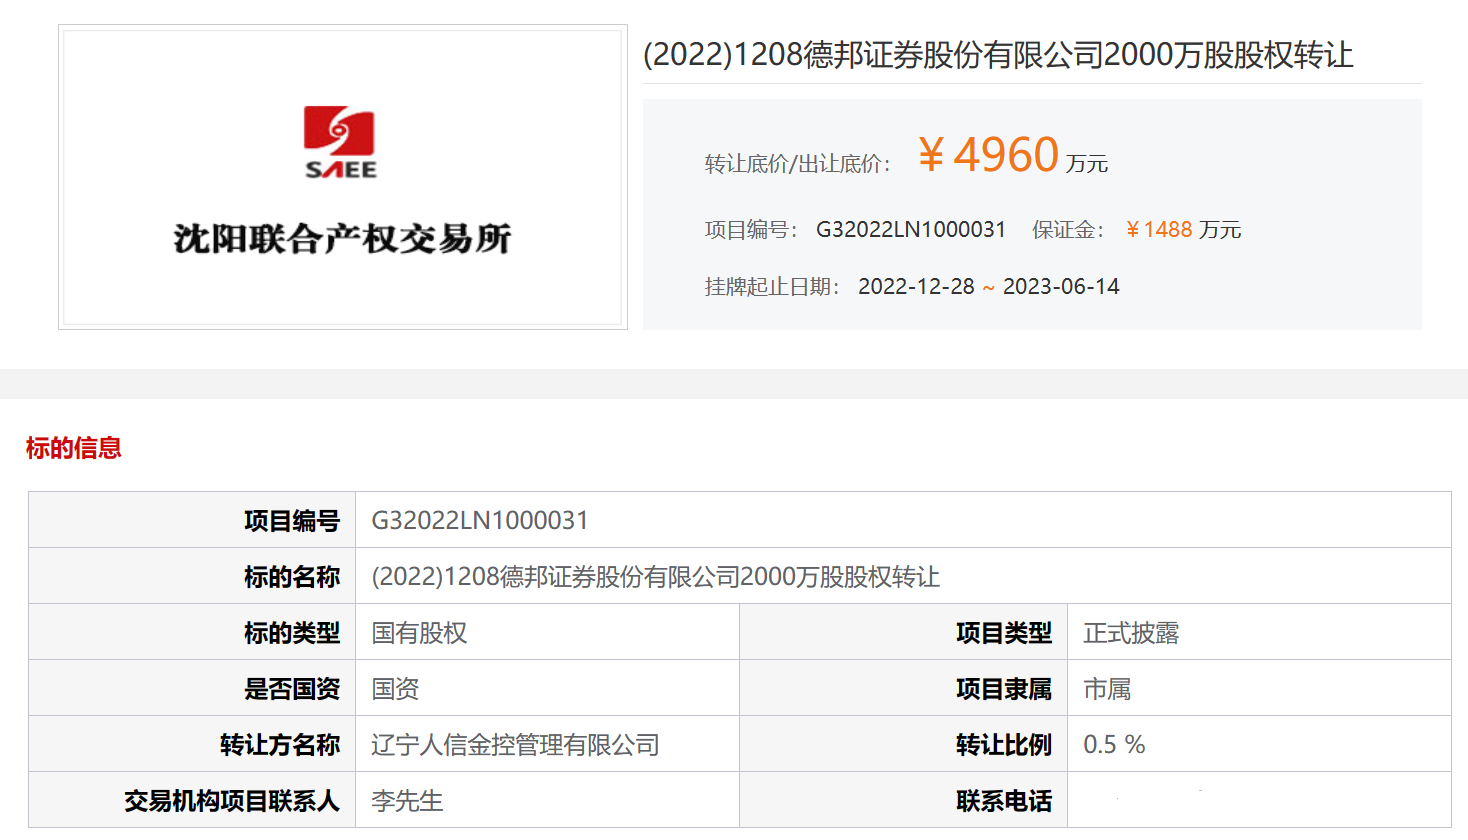This screenshot has height=840, width=1468.
Task: Click the 转让底价/出让底价 label
Action: click(797, 164)
